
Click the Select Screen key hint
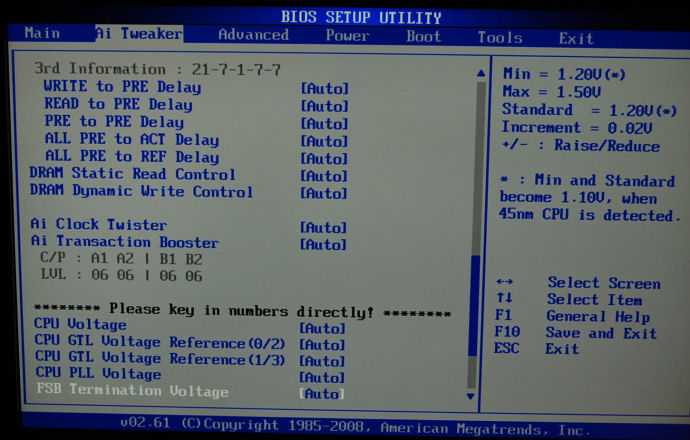coord(578,282)
